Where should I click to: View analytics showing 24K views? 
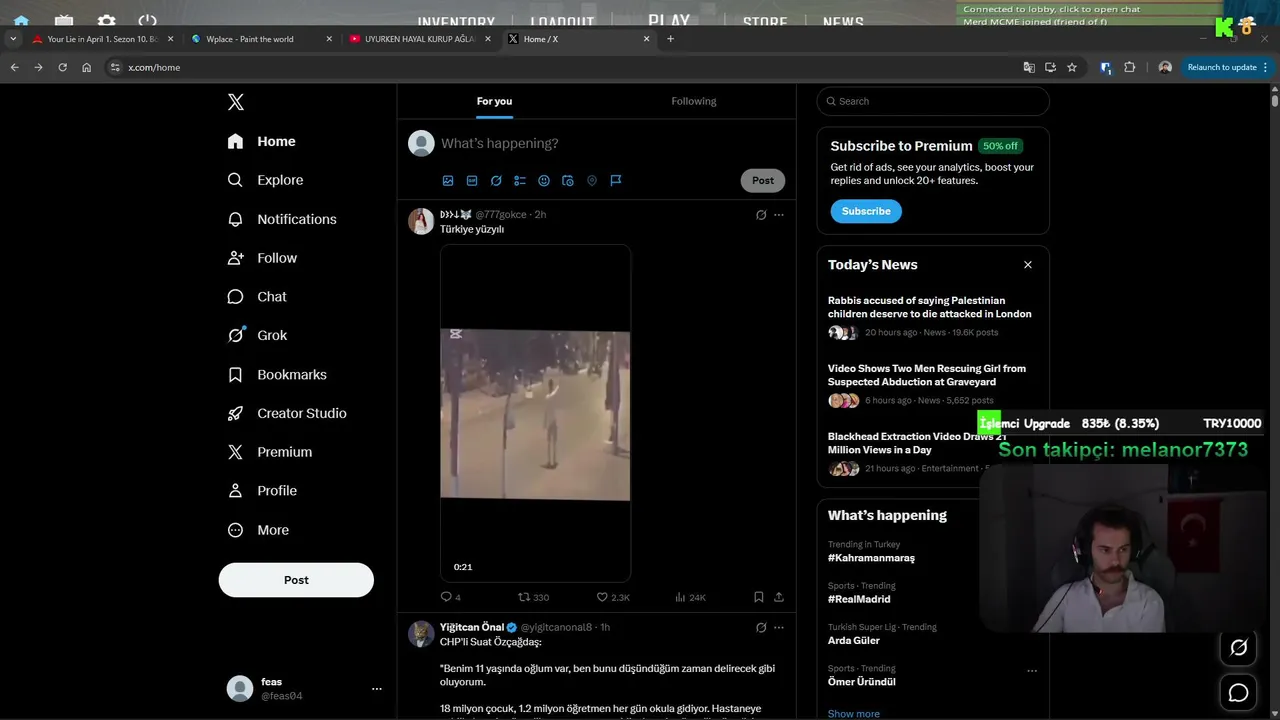690,597
